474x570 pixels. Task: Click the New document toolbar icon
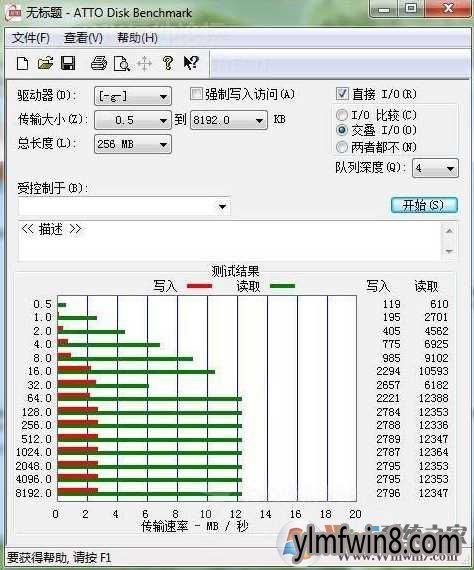(23, 64)
